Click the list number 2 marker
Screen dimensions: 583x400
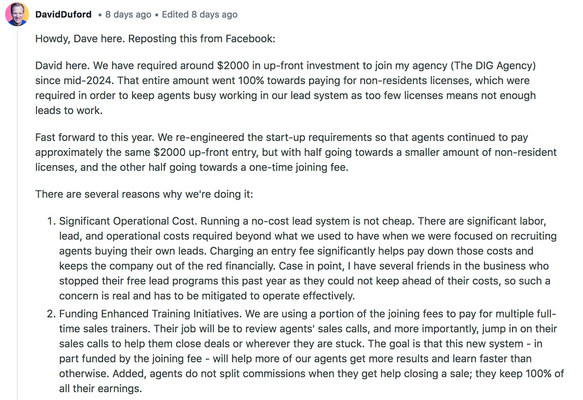(51, 314)
